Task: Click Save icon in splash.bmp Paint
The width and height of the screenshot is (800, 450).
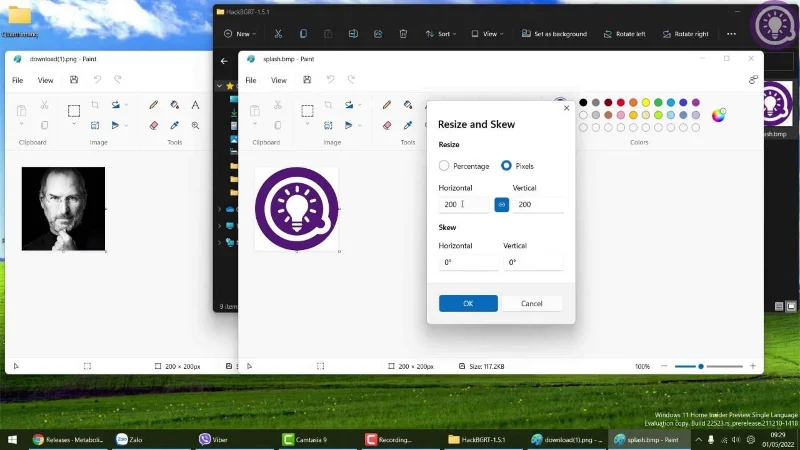Action: [307, 80]
